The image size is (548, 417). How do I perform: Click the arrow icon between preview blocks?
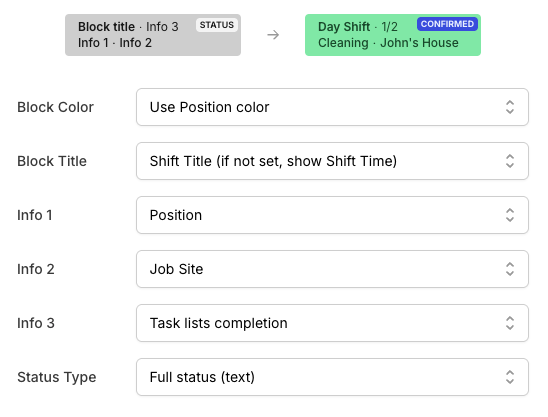pos(273,35)
